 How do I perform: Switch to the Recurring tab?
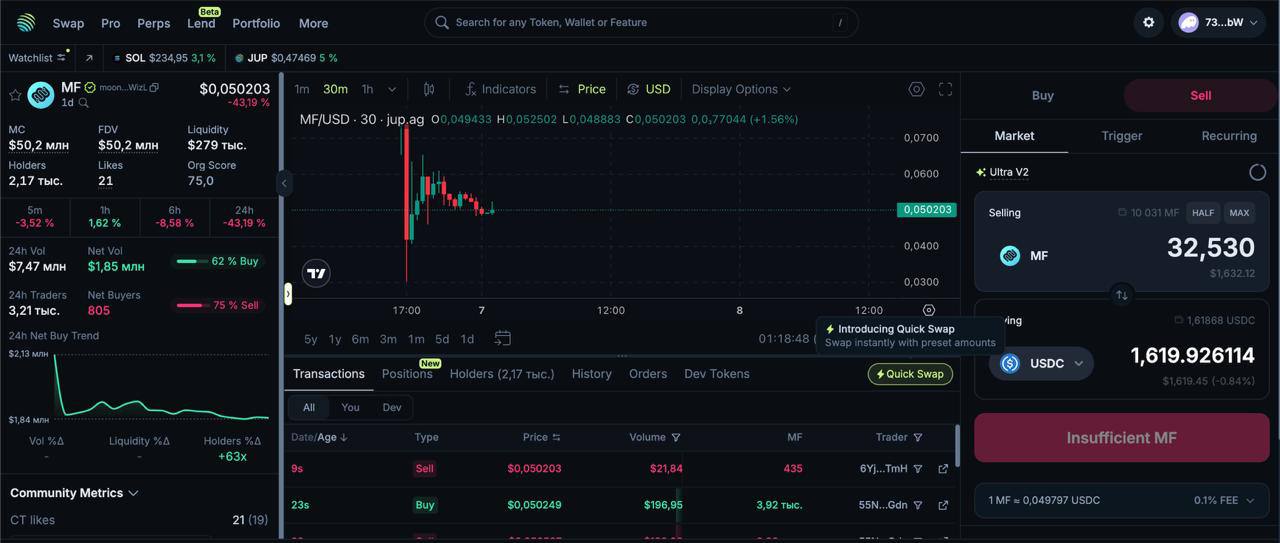tap(1228, 136)
